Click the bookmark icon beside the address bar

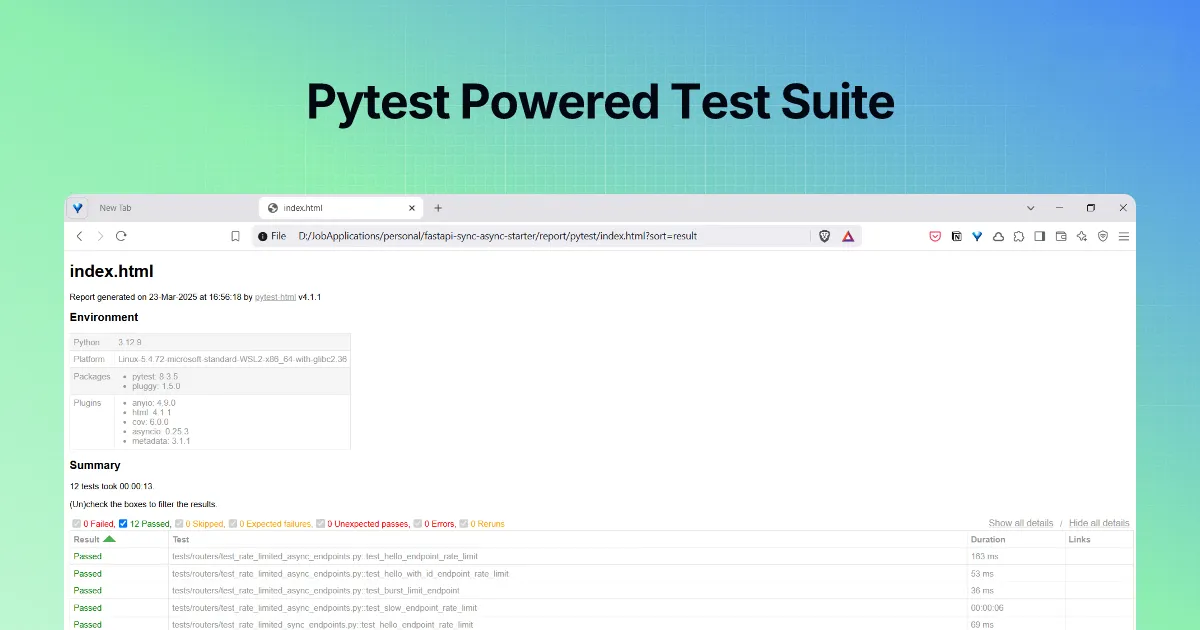235,236
